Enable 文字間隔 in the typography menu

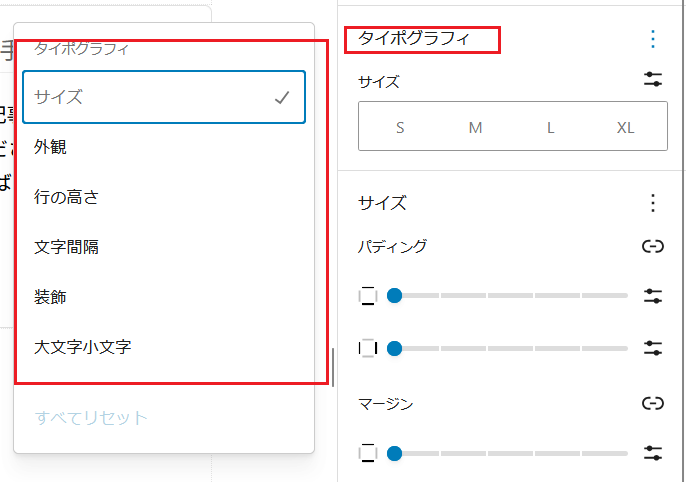[164, 247]
